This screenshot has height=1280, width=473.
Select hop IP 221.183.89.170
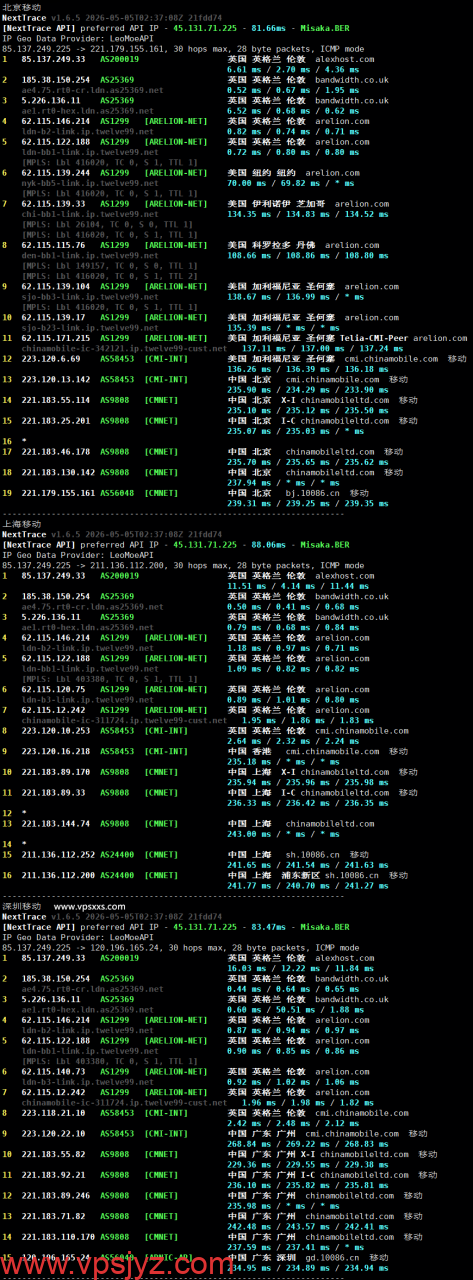[54, 772]
